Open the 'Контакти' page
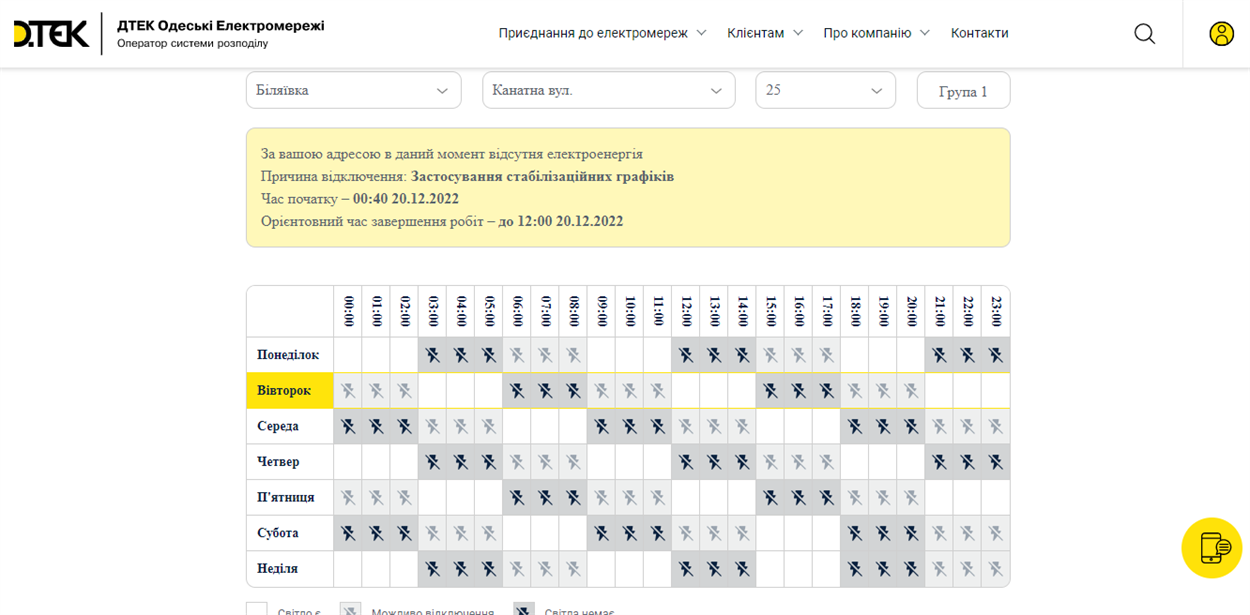This screenshot has width=1250, height=615. [x=979, y=33]
